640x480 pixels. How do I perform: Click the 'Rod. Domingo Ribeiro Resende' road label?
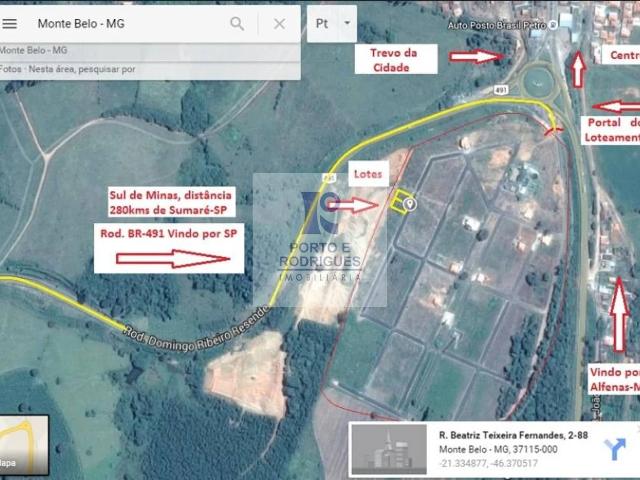click(197, 329)
